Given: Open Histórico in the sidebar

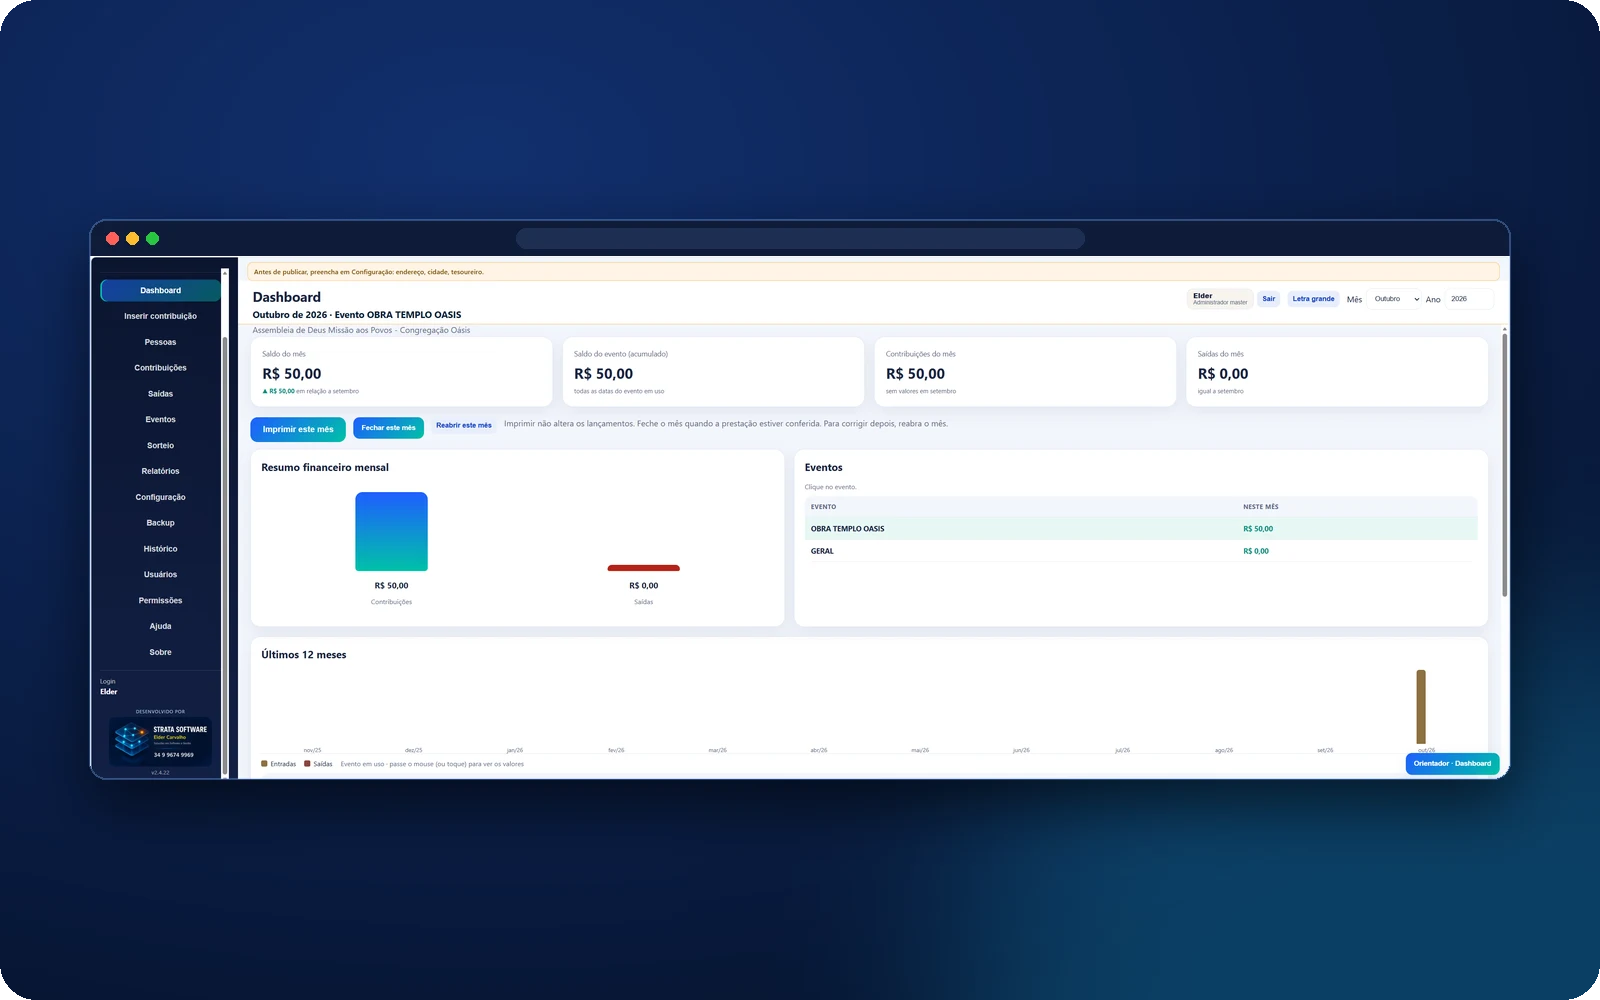Looking at the screenshot, I should click(x=160, y=549).
